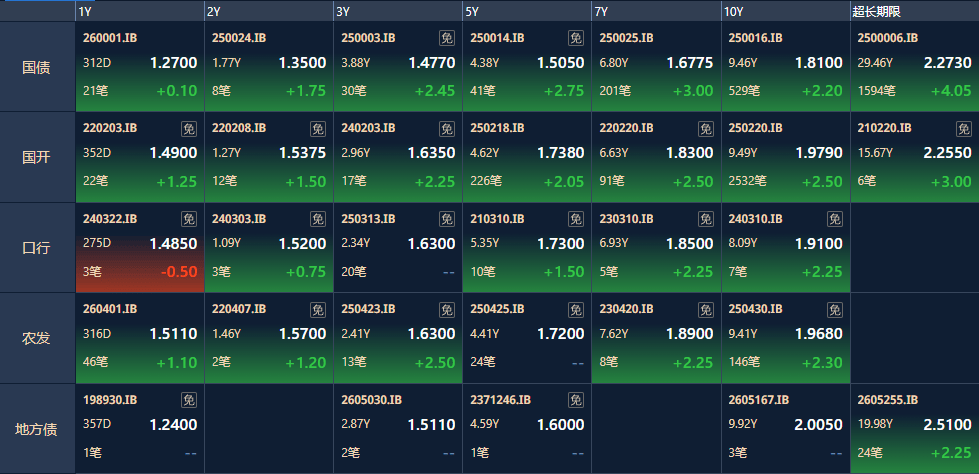Viewport: 979px width, 474px height.
Task: Click the 免 badge beside 250003.IB
Action: [446, 38]
